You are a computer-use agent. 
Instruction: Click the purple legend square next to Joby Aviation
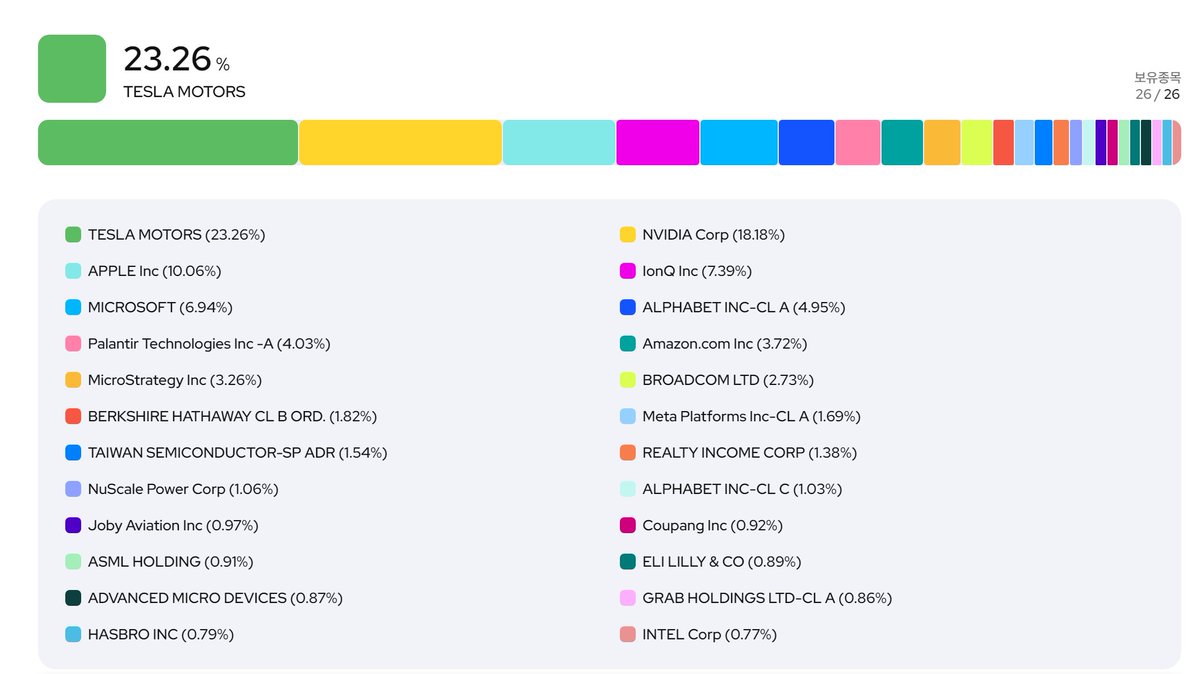click(73, 525)
